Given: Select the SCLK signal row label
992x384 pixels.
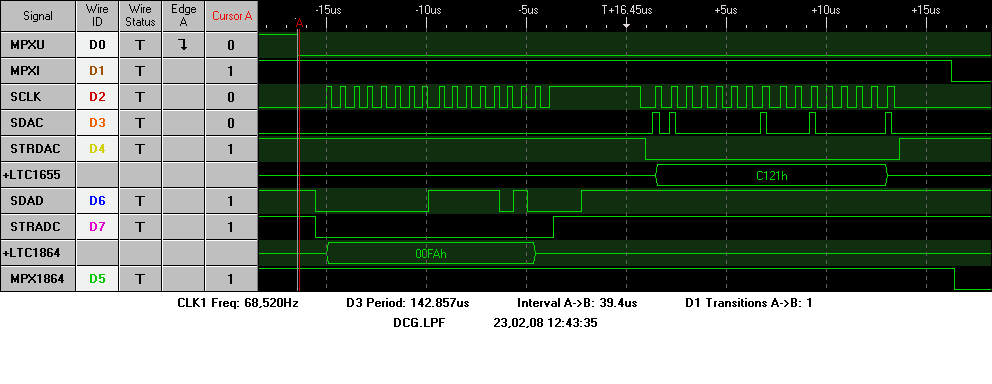Looking at the screenshot, I should (x=38, y=97).
